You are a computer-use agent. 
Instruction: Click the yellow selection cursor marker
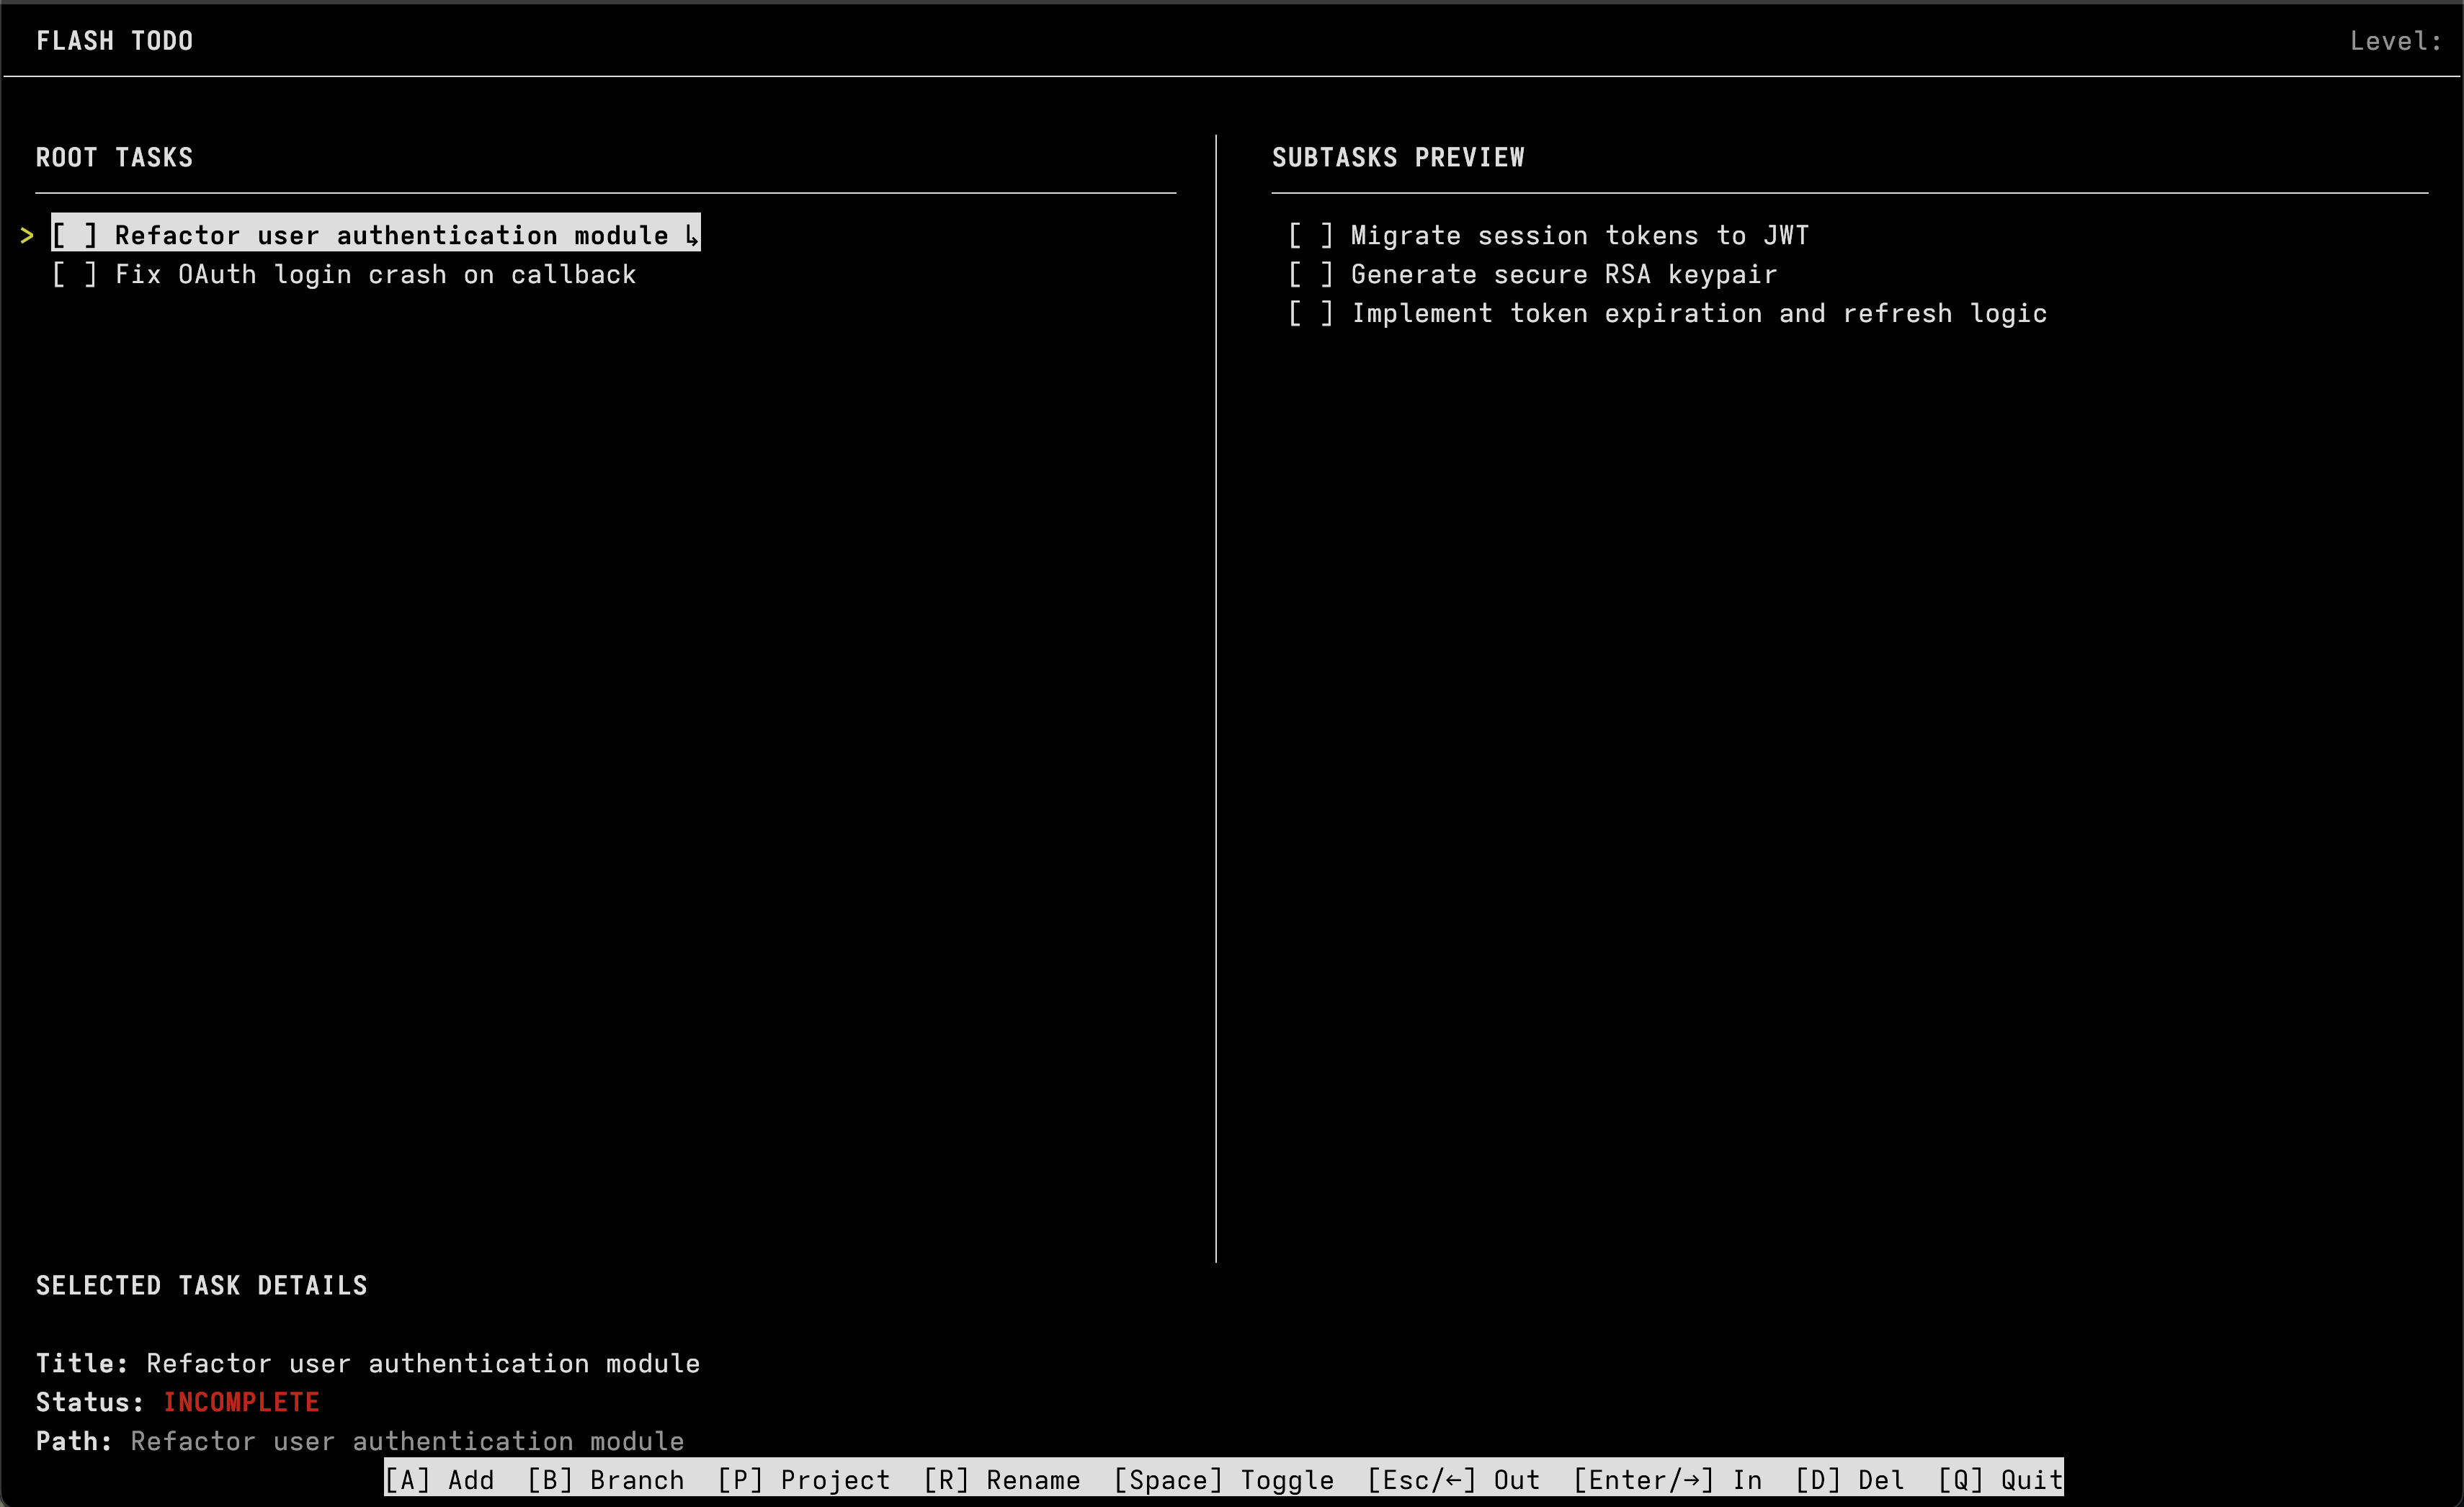[27, 236]
